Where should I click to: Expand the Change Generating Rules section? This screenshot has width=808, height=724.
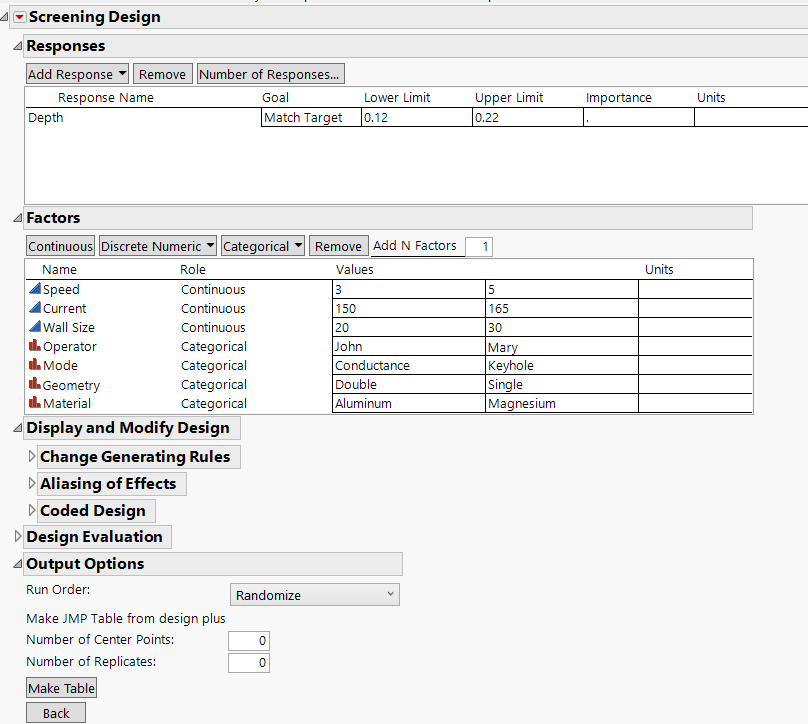click(31, 456)
